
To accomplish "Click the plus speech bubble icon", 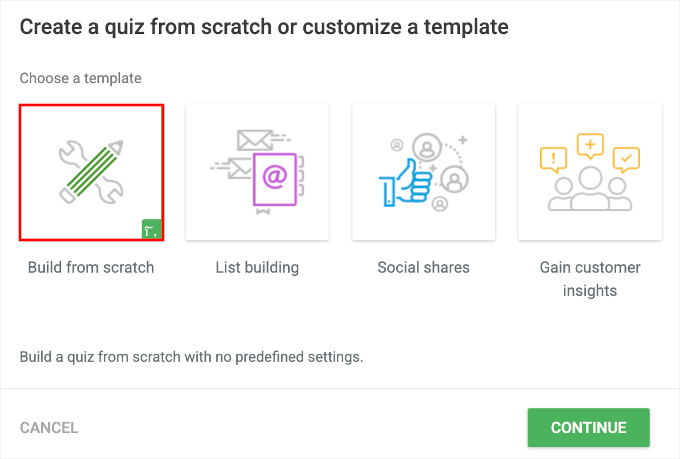I will 590,146.
